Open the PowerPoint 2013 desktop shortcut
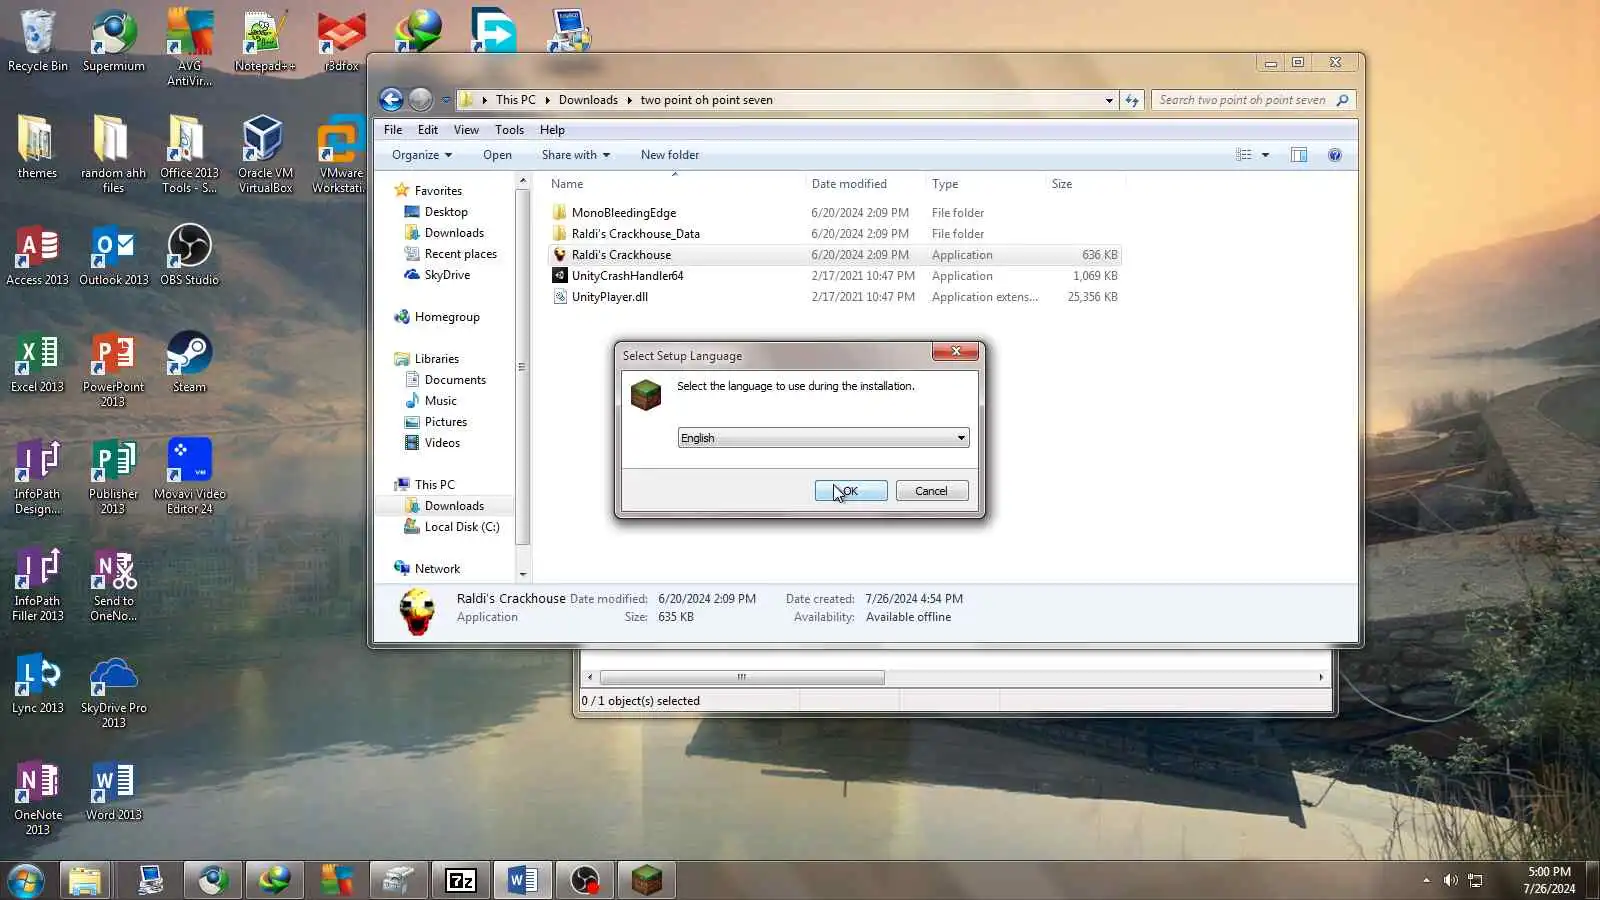 coord(113,369)
